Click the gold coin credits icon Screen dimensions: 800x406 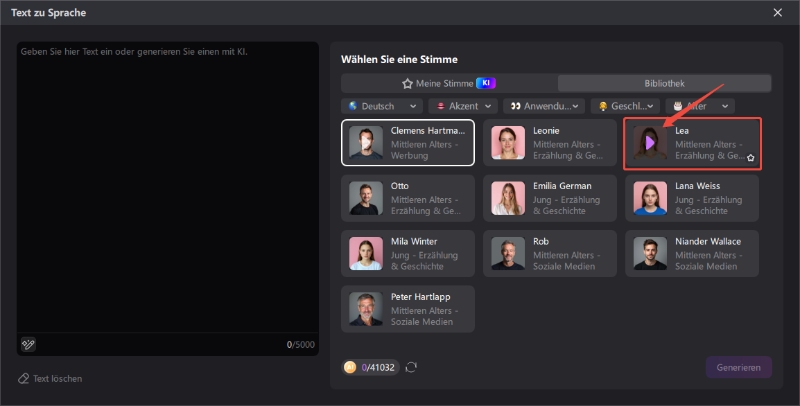coord(350,367)
